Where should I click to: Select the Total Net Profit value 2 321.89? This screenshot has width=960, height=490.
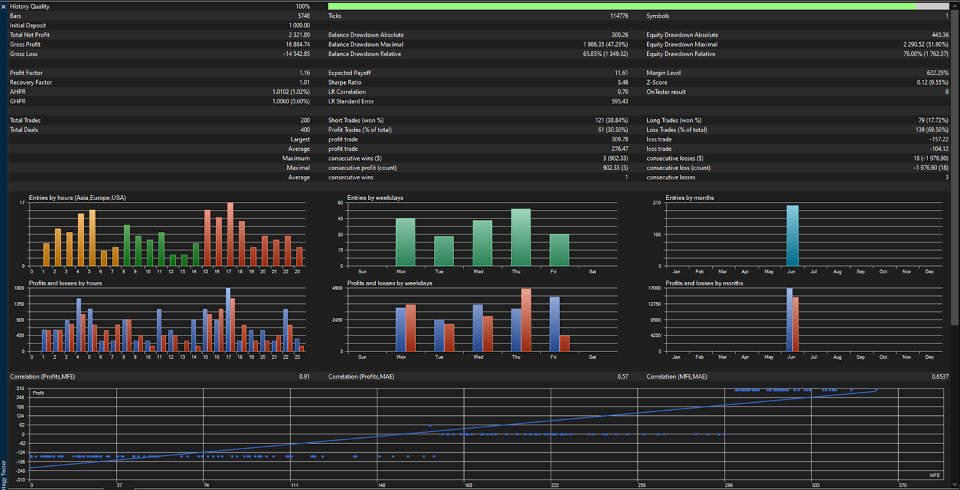pyautogui.click(x=299, y=35)
